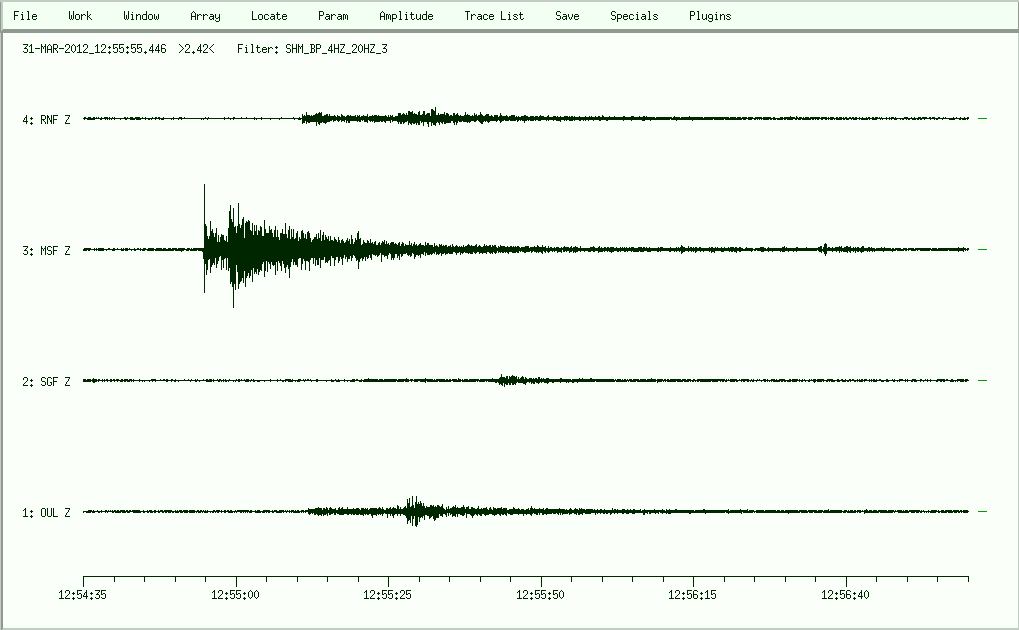
Task: Open the Amplitude menu
Action: pos(406,16)
